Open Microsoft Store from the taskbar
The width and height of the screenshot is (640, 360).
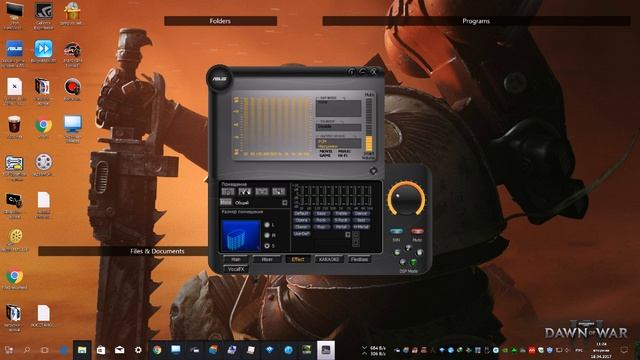coord(101,350)
